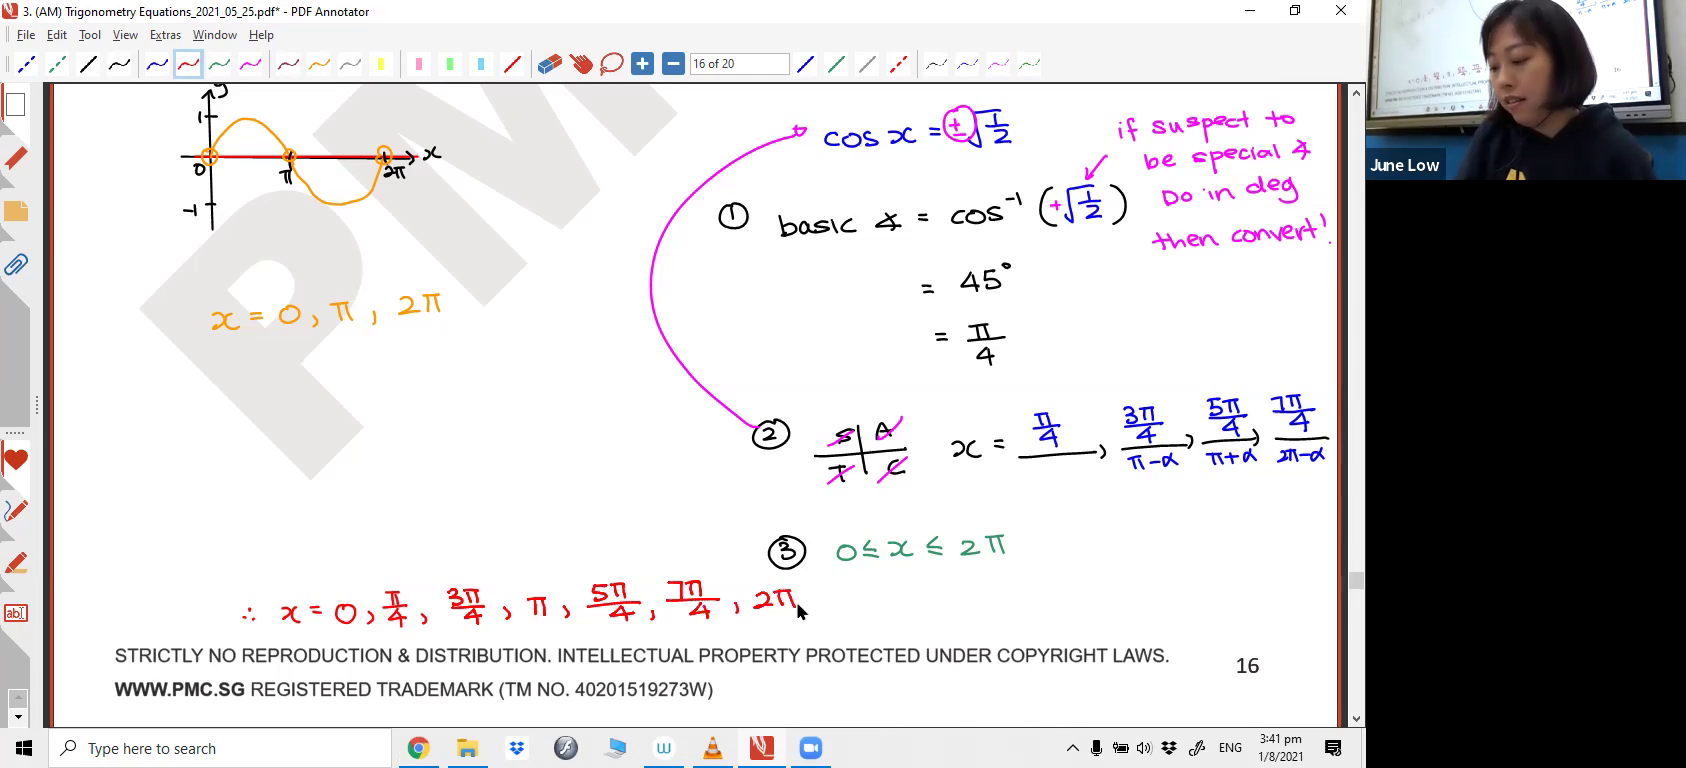Screen dimensions: 1686x768
Task: Open File Explorer from the taskbar
Action: pos(467,748)
